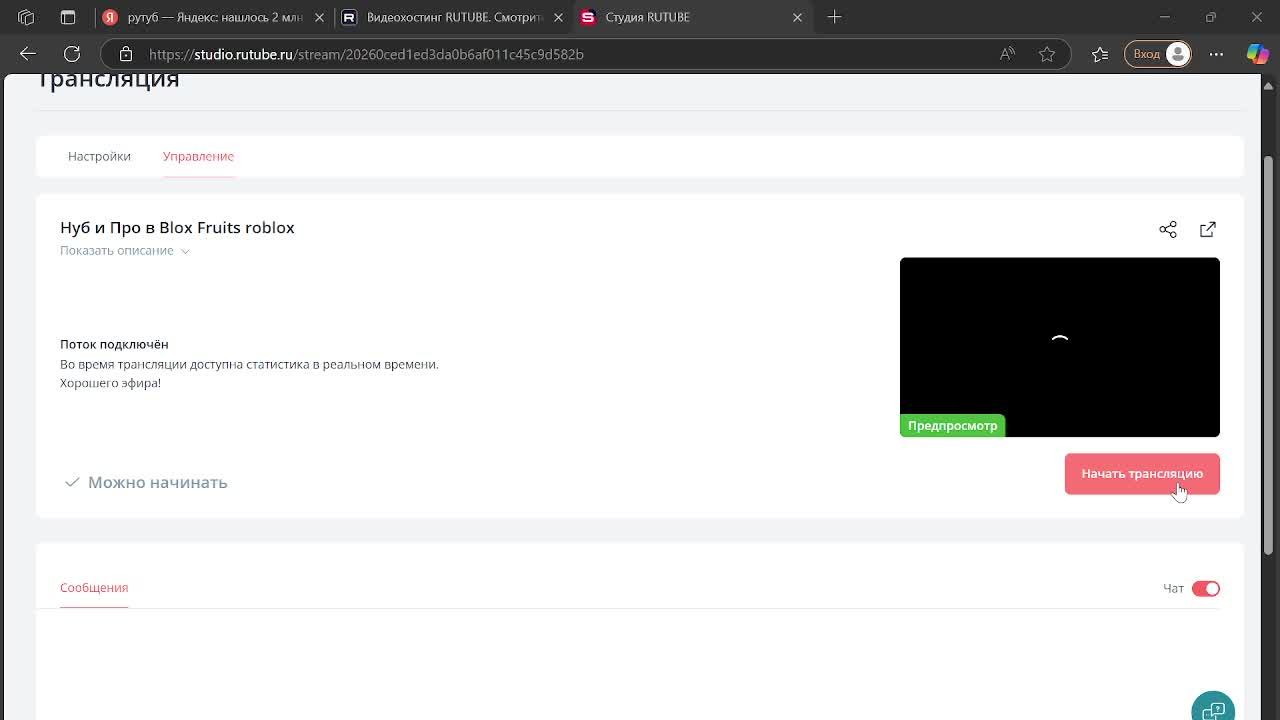Click the Можно начинать status text

[x=158, y=482]
